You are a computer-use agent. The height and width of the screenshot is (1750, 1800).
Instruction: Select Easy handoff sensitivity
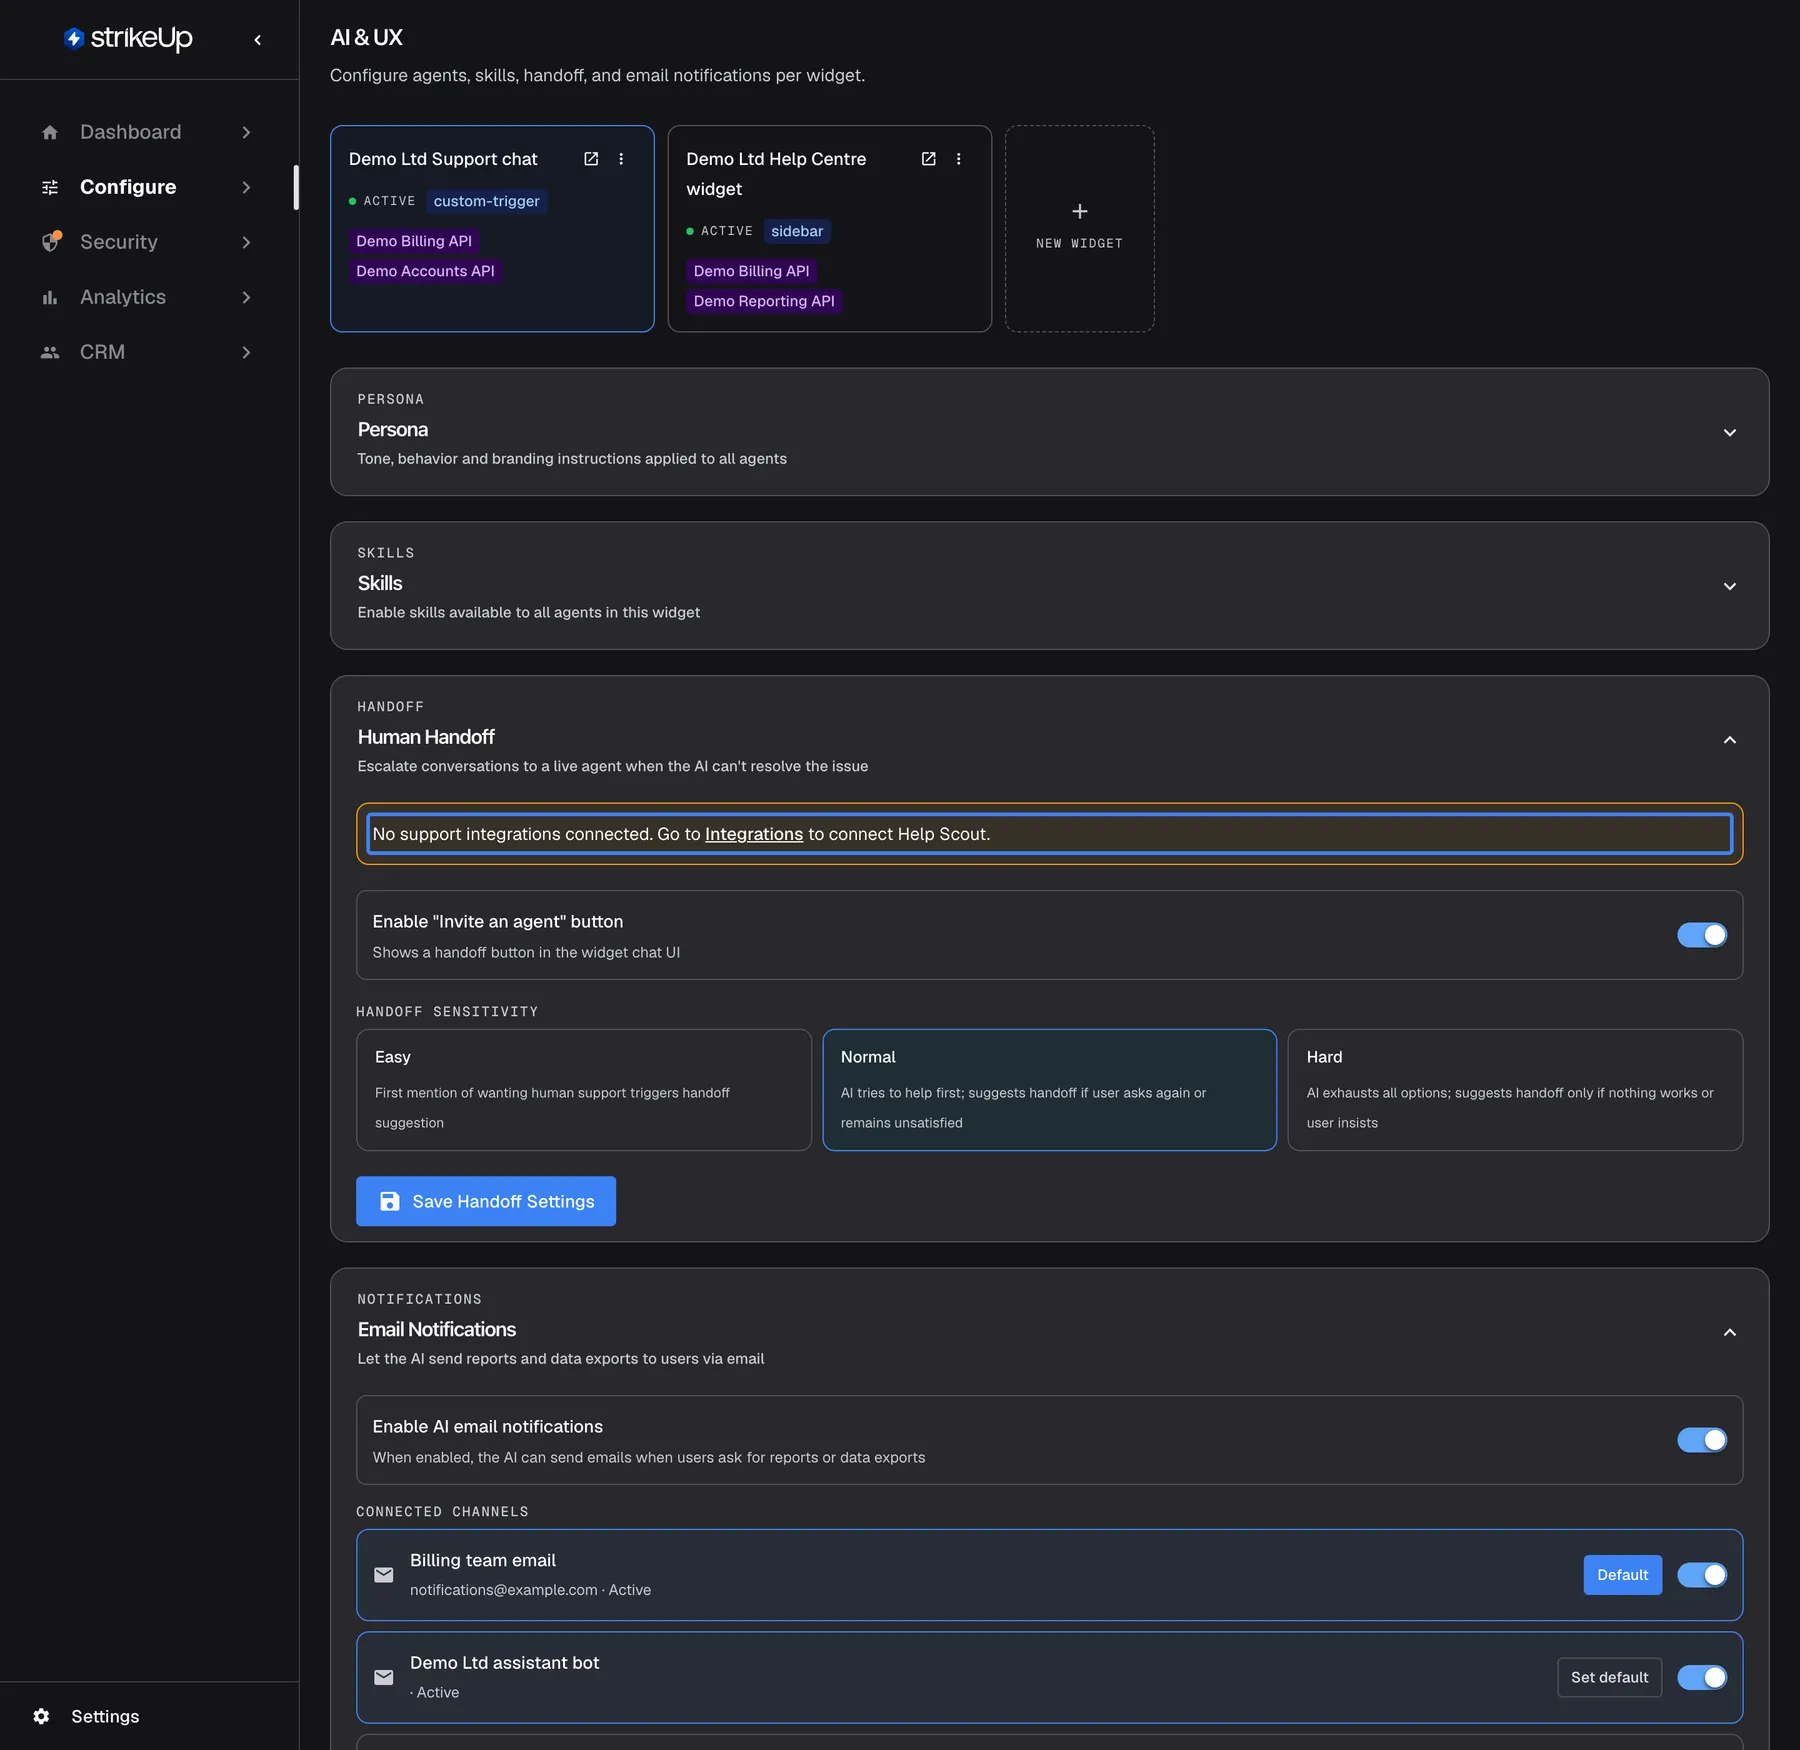coord(584,1090)
